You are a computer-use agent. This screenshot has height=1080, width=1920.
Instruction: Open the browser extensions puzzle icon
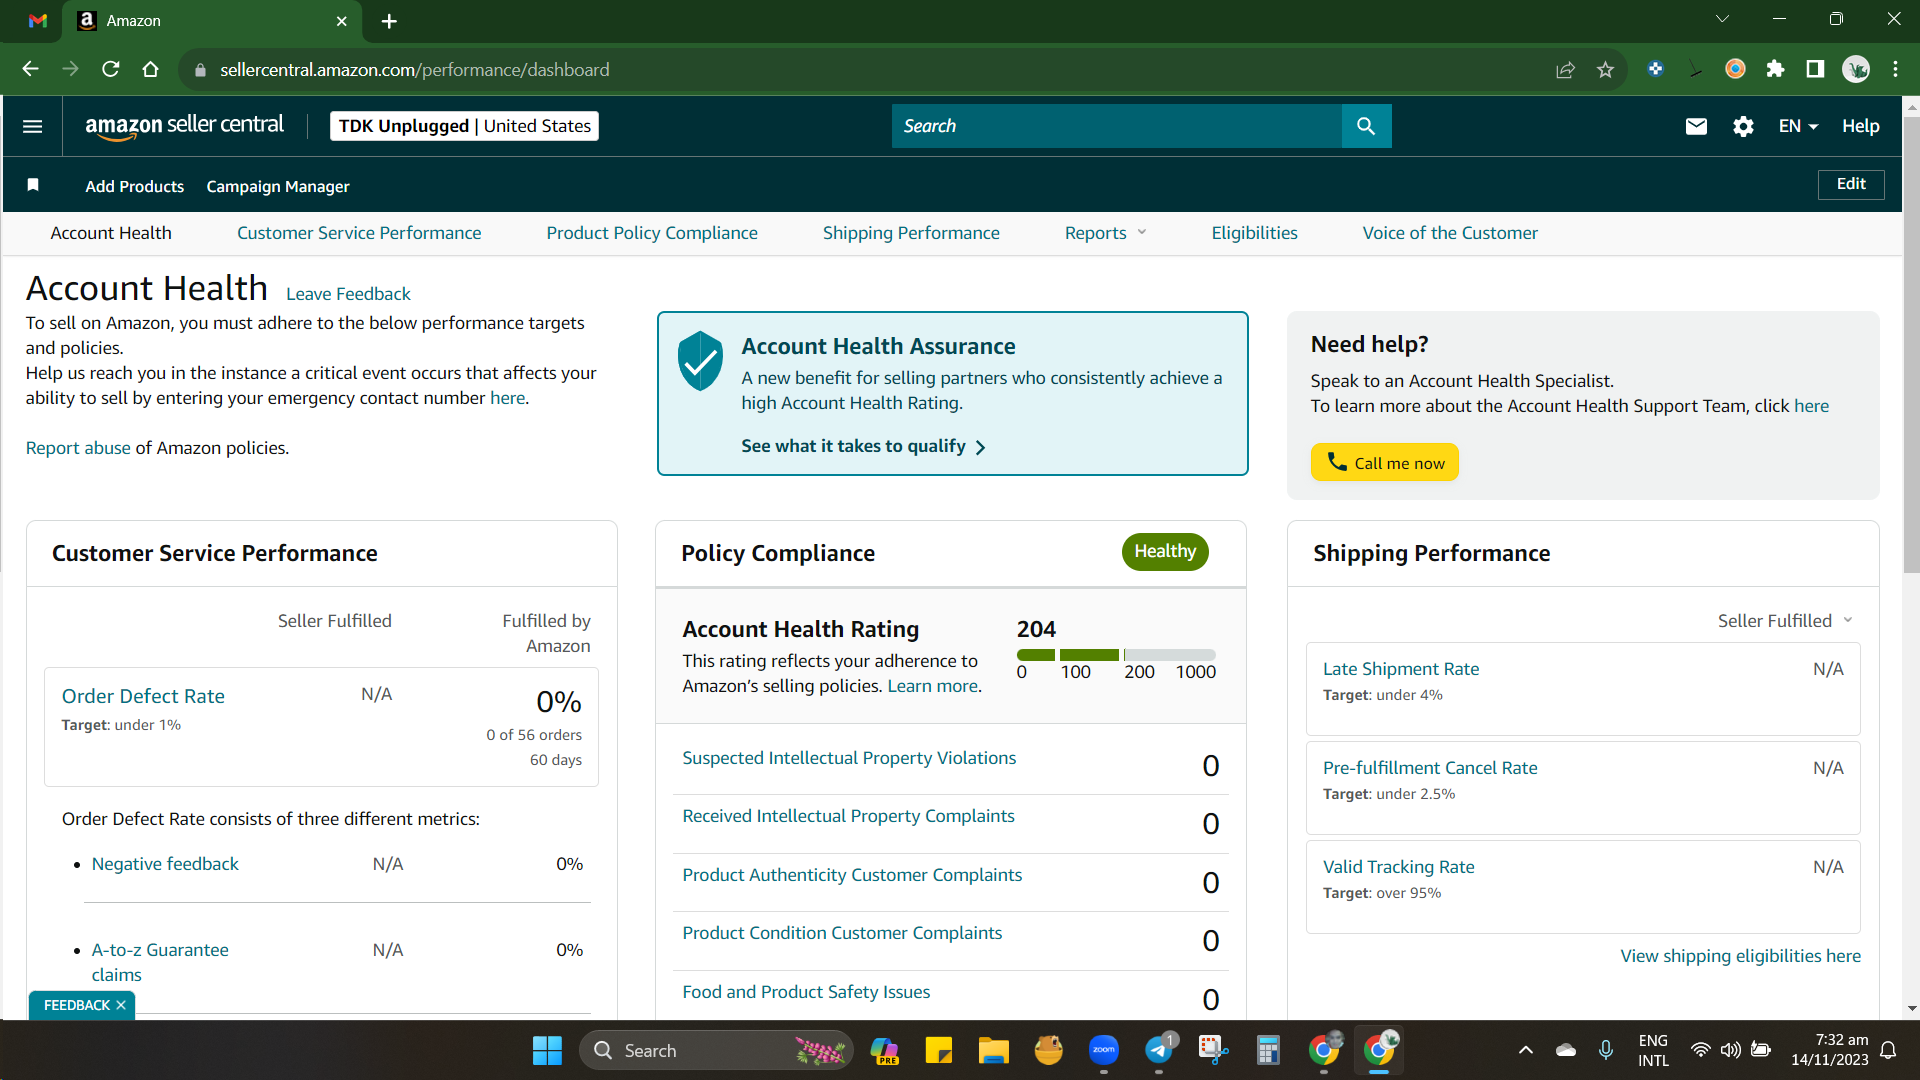coord(1775,69)
